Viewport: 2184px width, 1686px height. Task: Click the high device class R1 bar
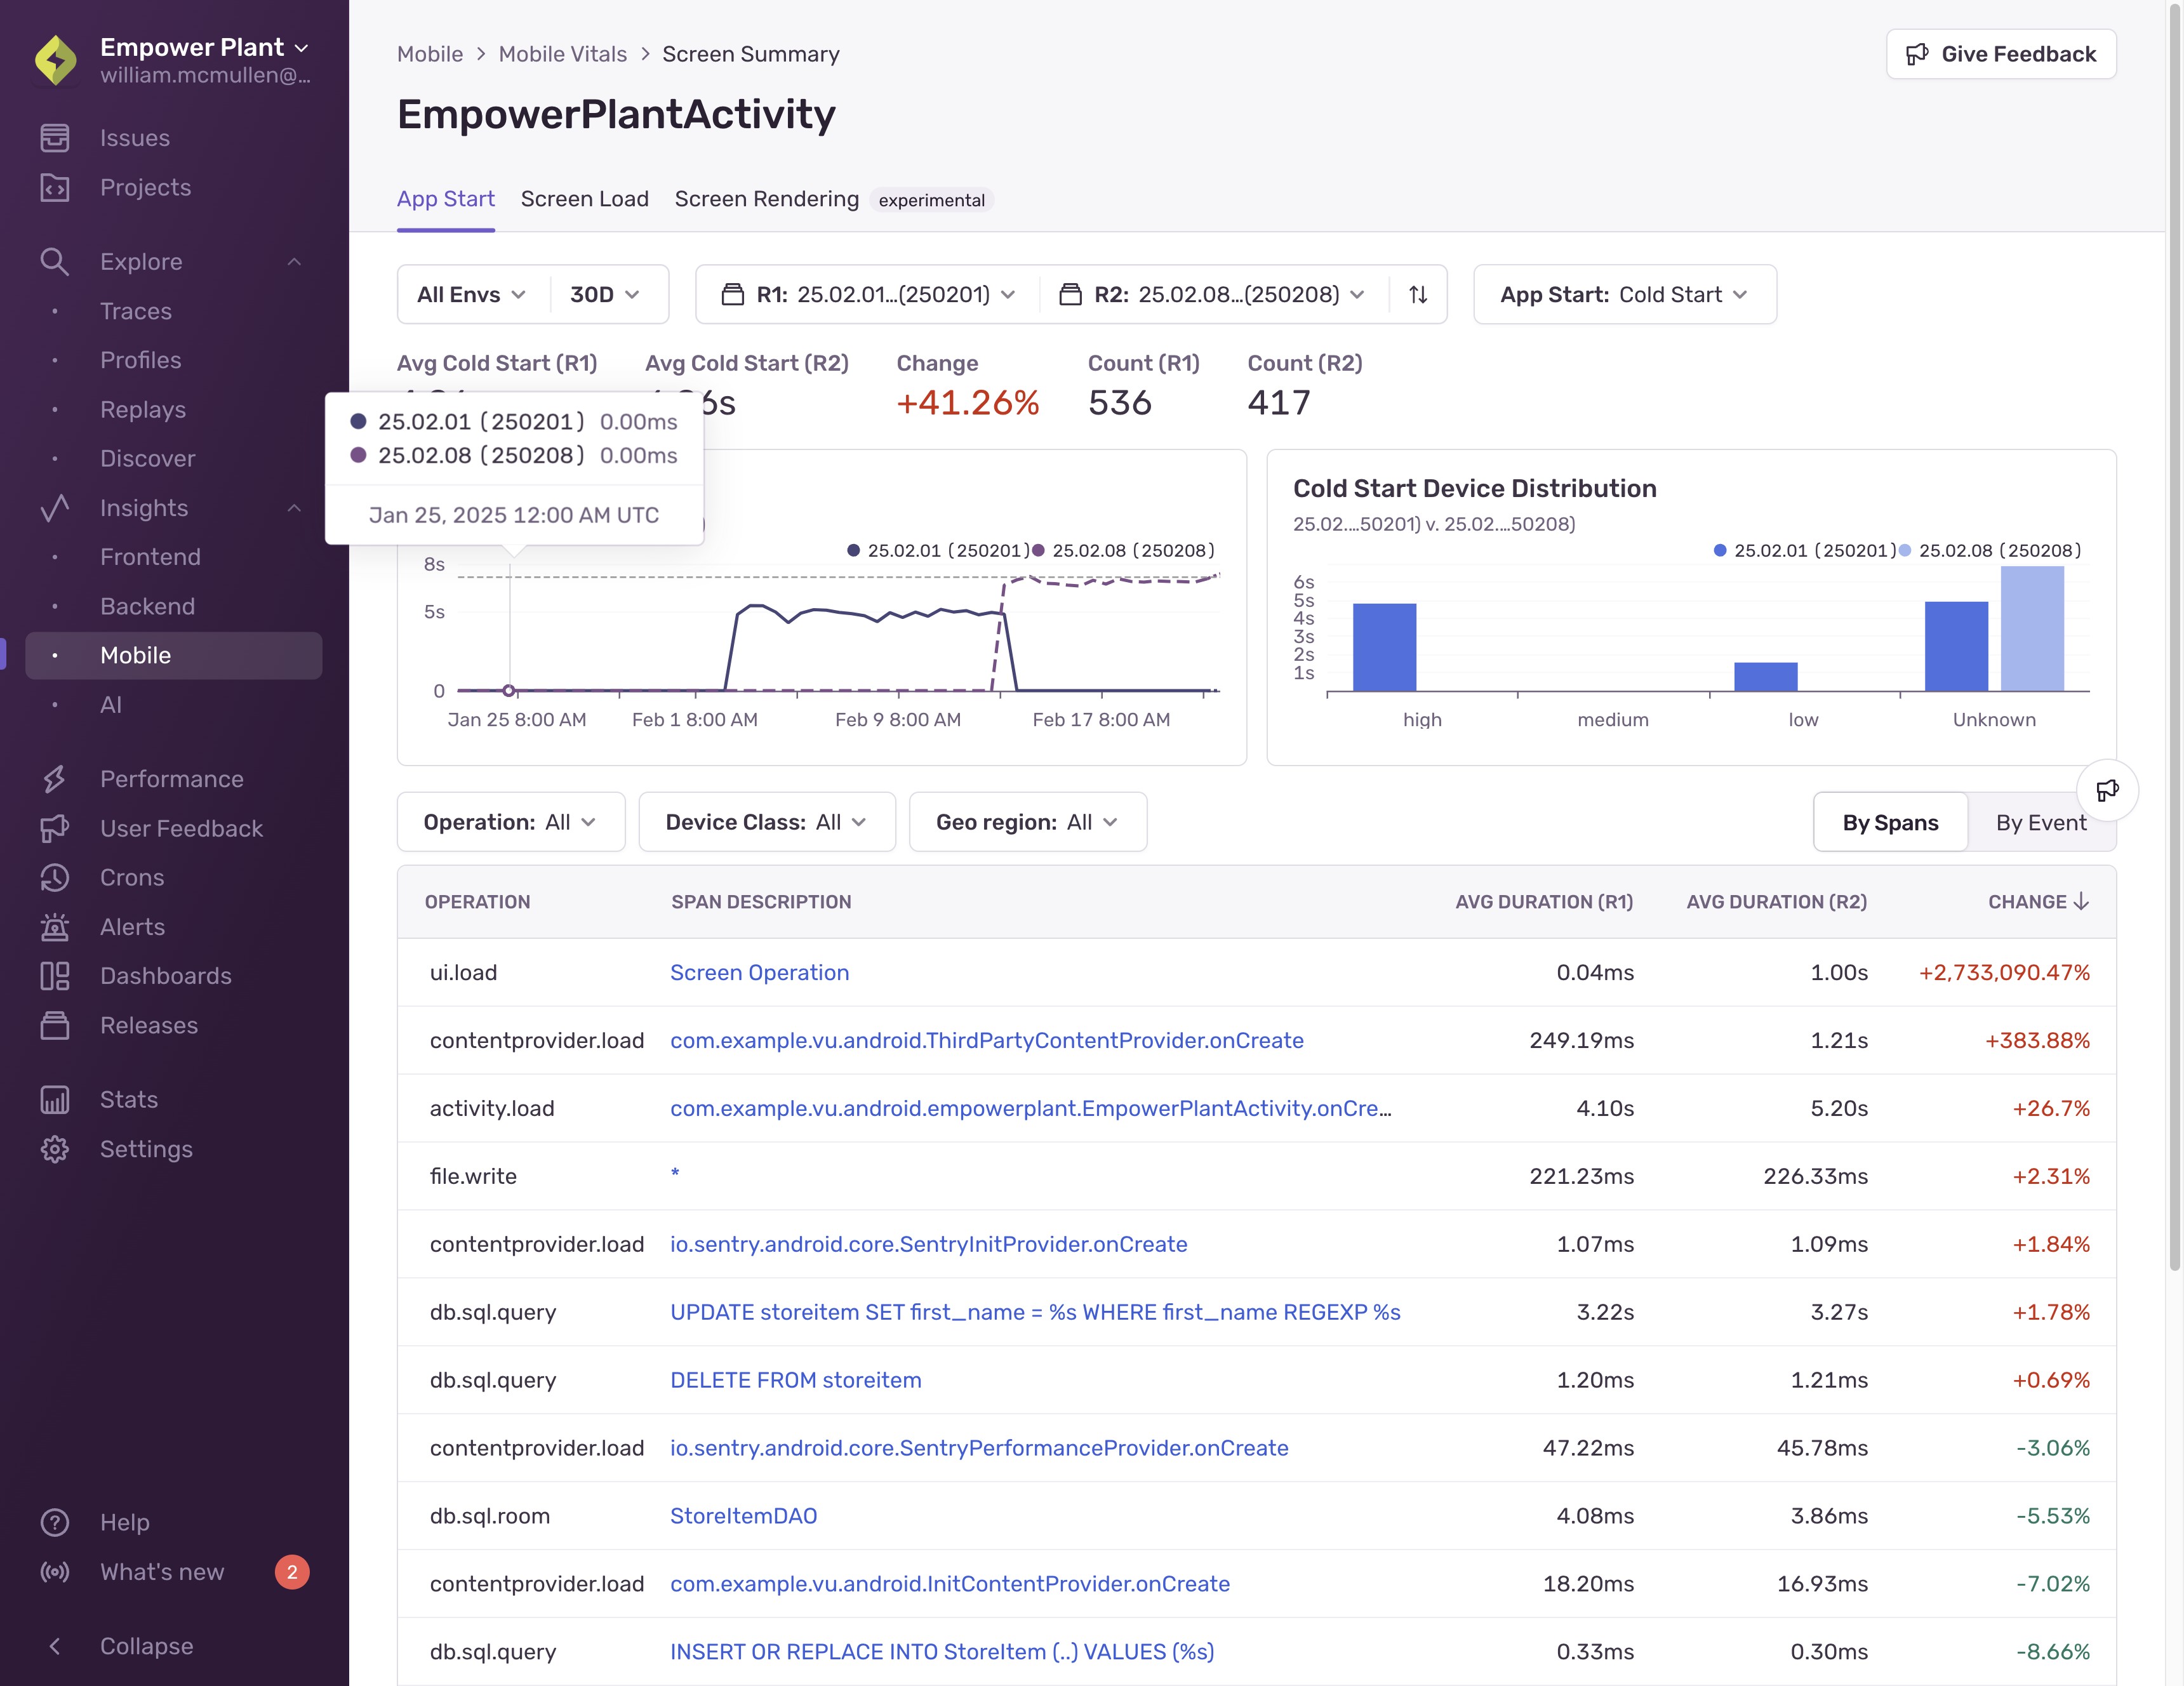tap(1384, 647)
